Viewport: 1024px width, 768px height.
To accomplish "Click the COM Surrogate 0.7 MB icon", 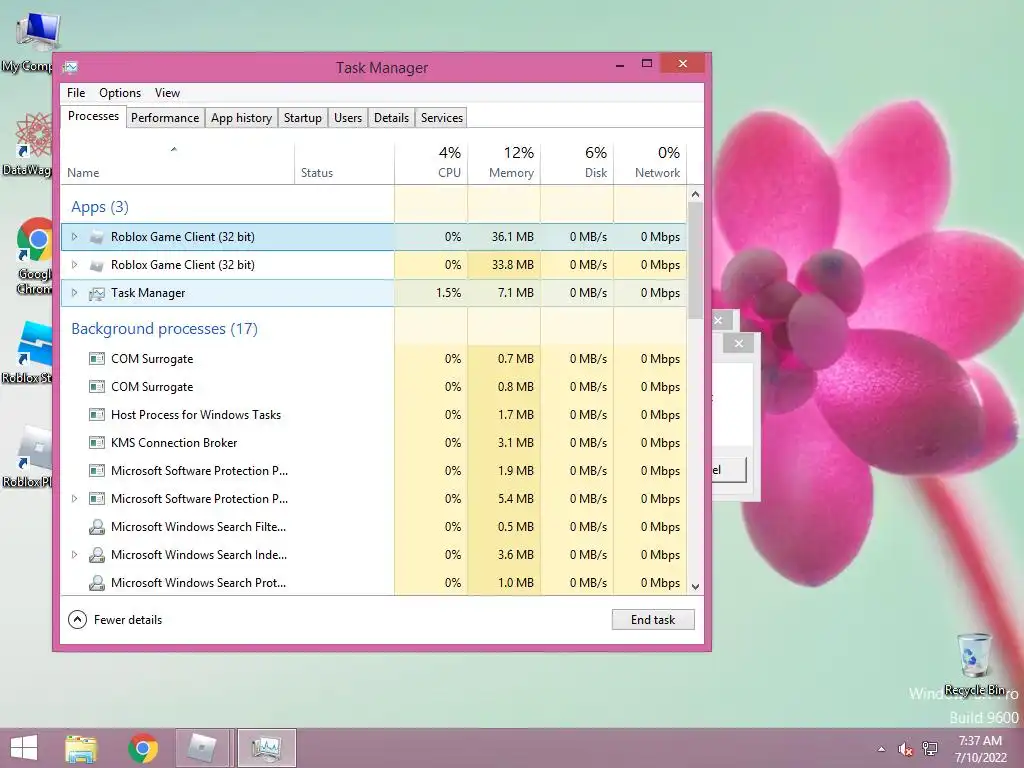I will tap(97, 359).
